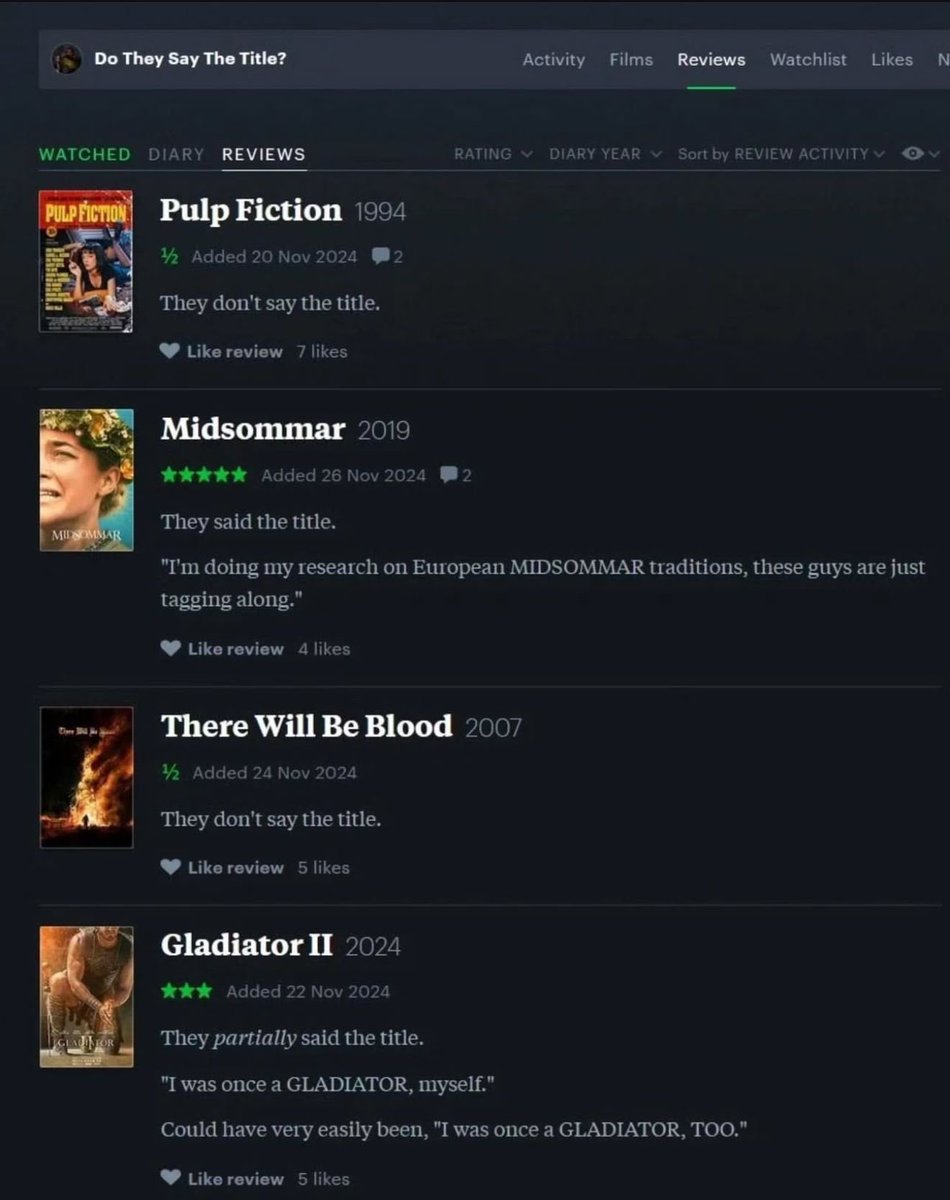950x1200 pixels.
Task: Click the profile avatar beside Do They Say The Title?
Action: point(66,59)
